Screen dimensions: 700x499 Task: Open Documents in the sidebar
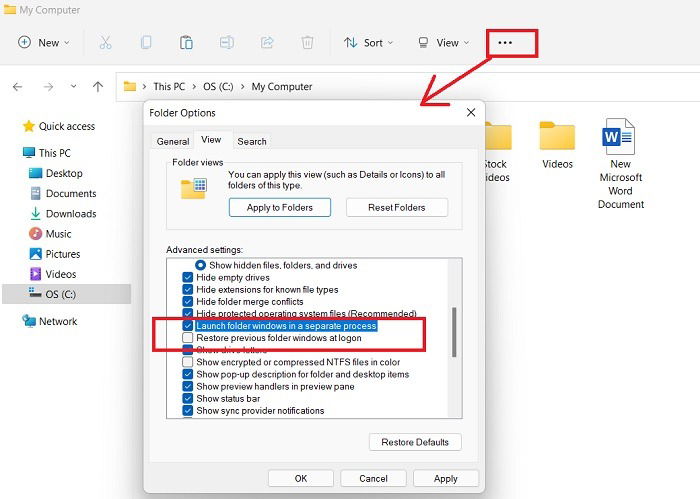[x=63, y=193]
